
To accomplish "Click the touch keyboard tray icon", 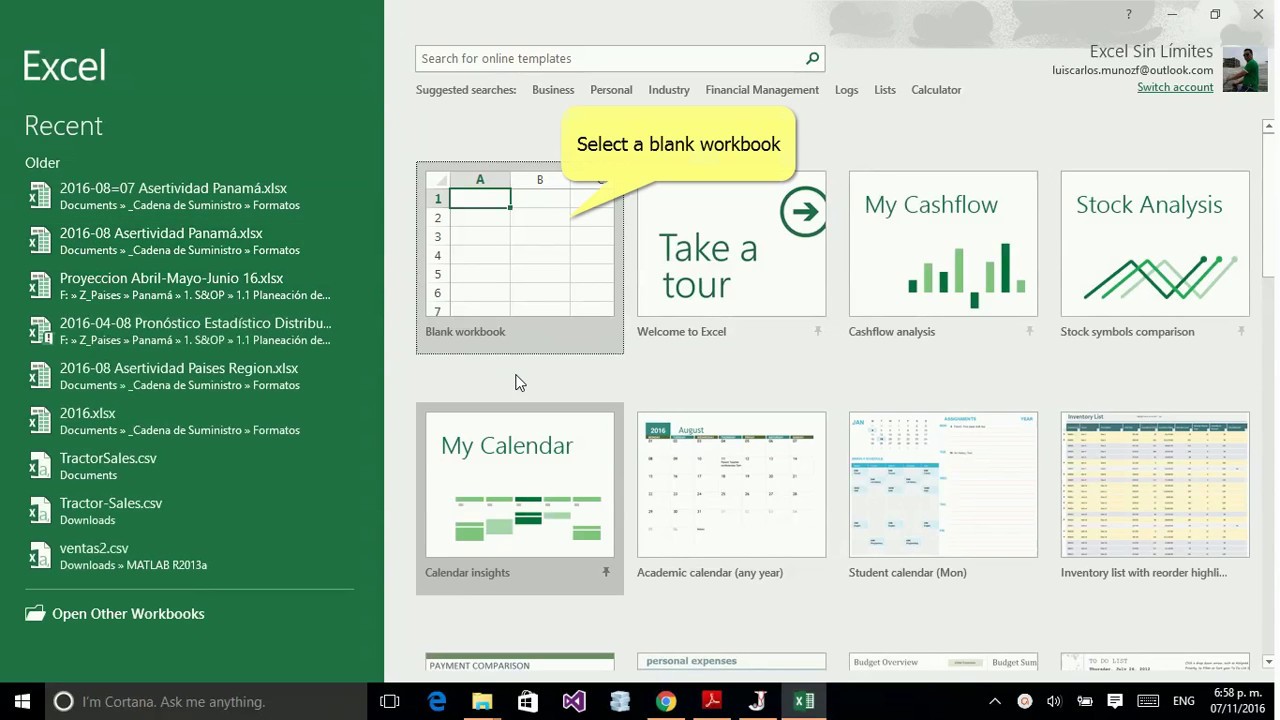I will 1148,701.
